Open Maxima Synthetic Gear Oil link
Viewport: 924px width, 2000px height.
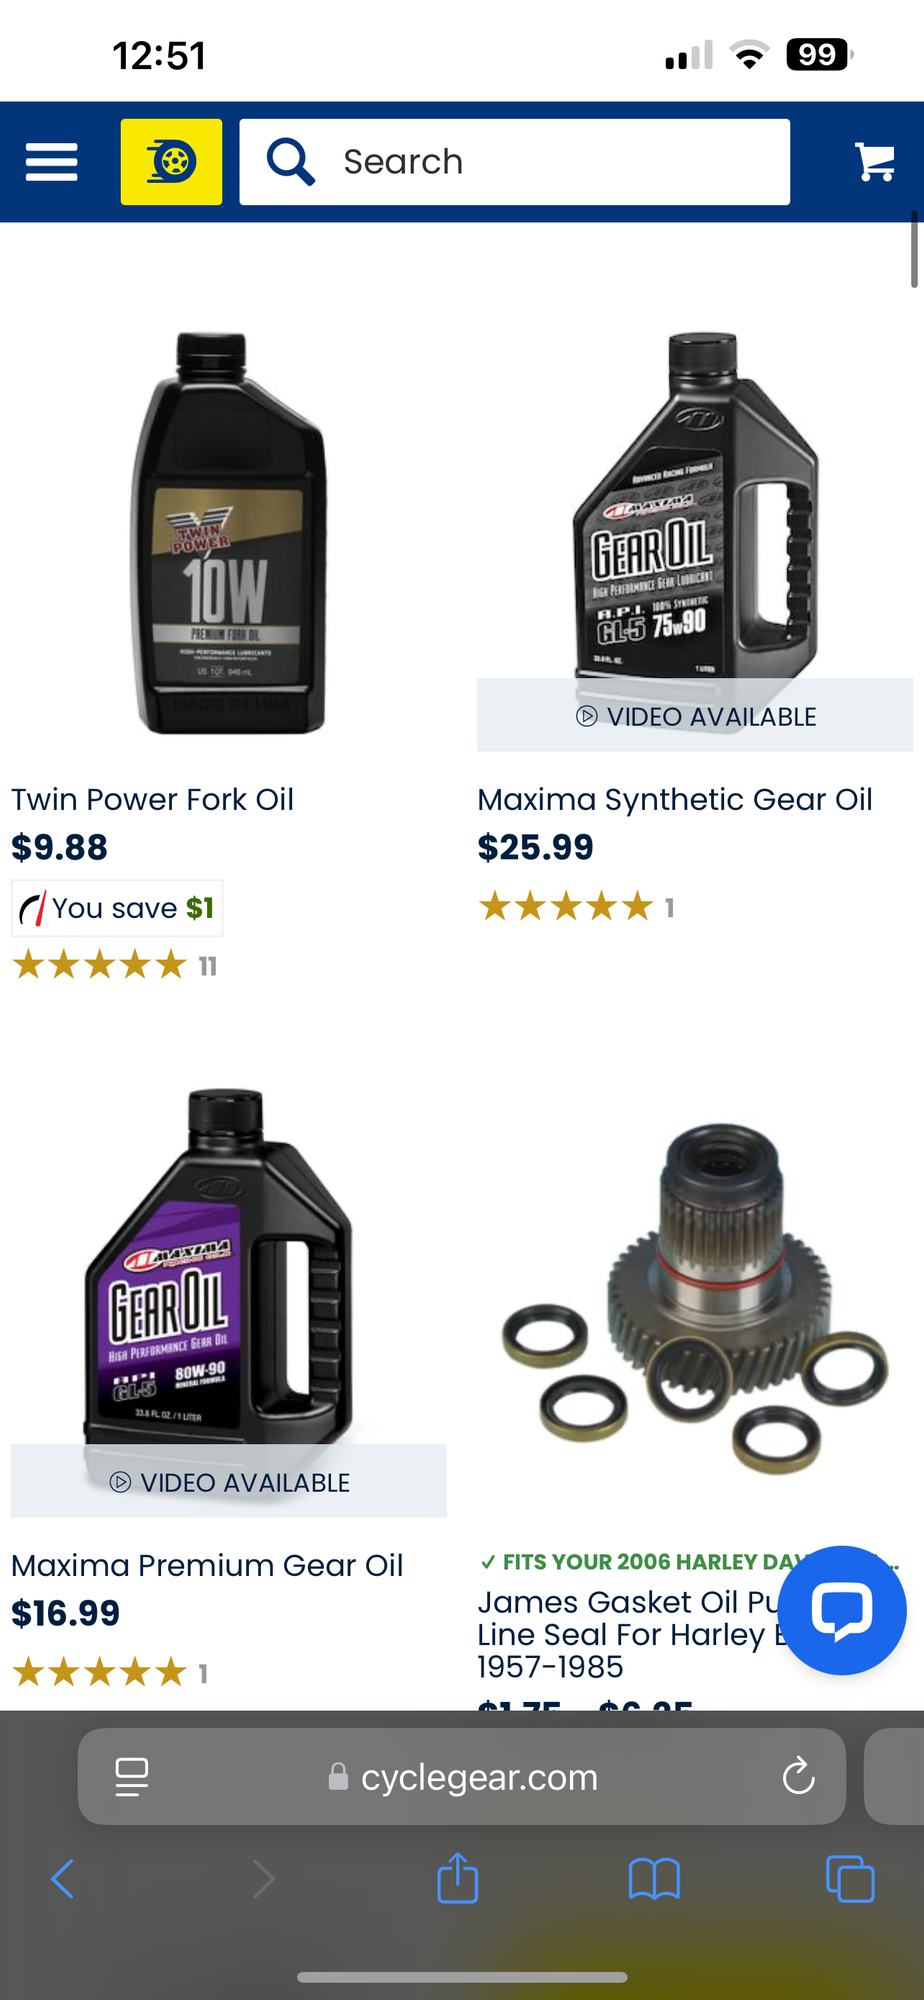pyautogui.click(x=675, y=800)
